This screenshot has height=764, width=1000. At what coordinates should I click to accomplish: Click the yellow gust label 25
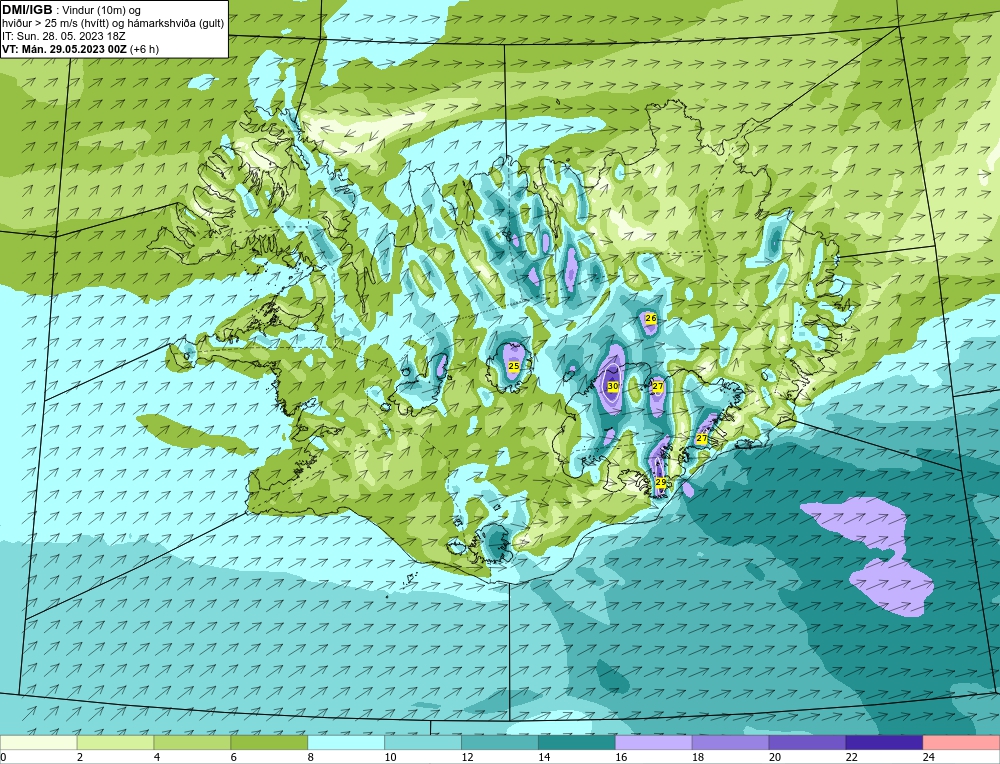click(x=513, y=366)
